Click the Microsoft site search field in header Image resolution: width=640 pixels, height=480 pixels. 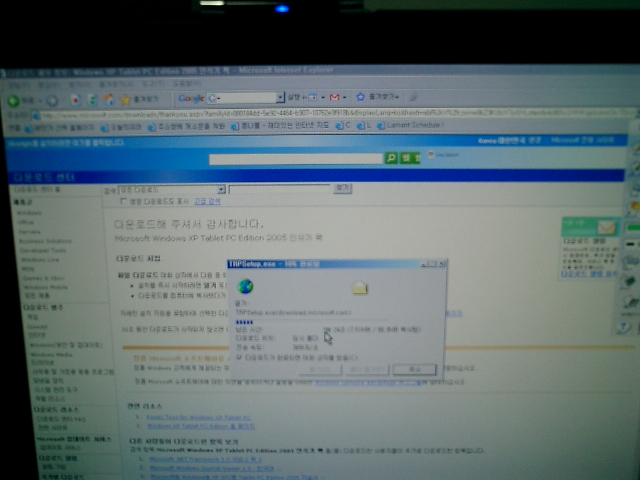point(296,159)
